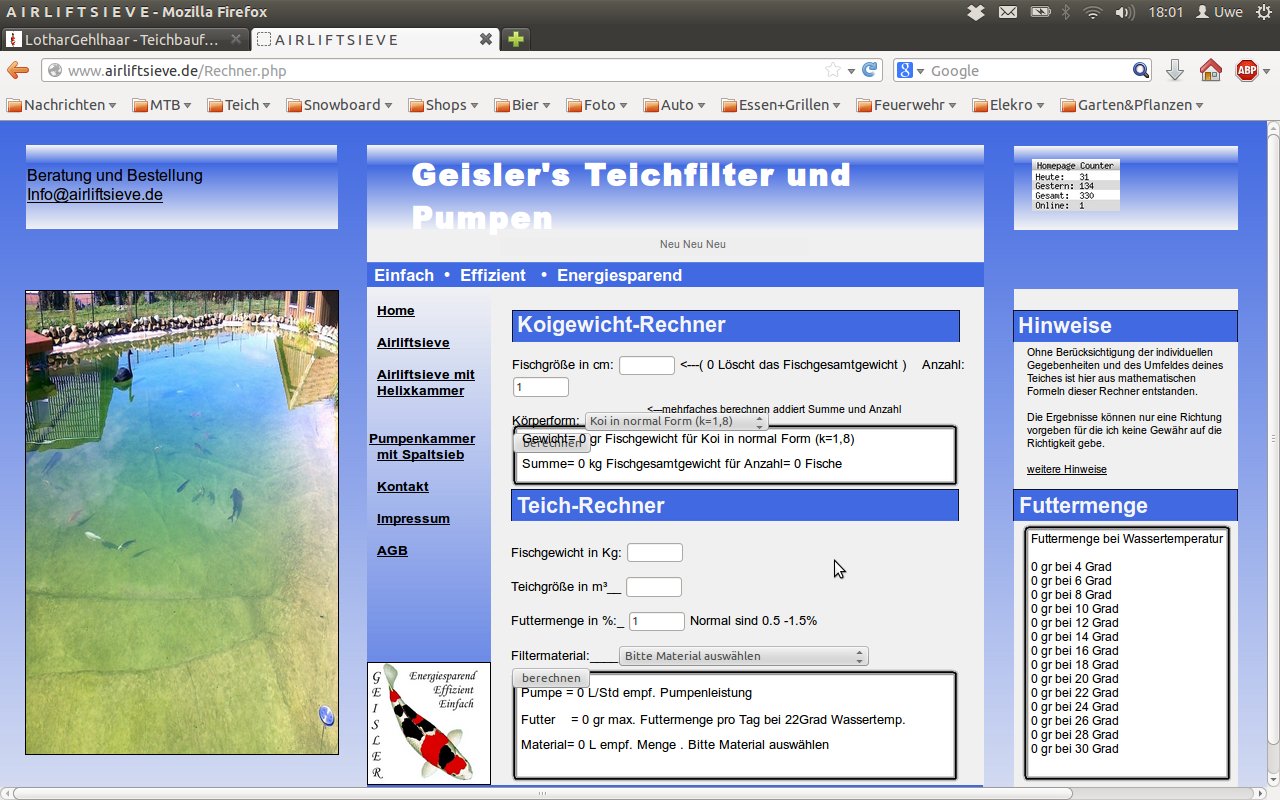Bookmark this page with the star icon
This screenshot has height=800, width=1280.
pos(832,70)
